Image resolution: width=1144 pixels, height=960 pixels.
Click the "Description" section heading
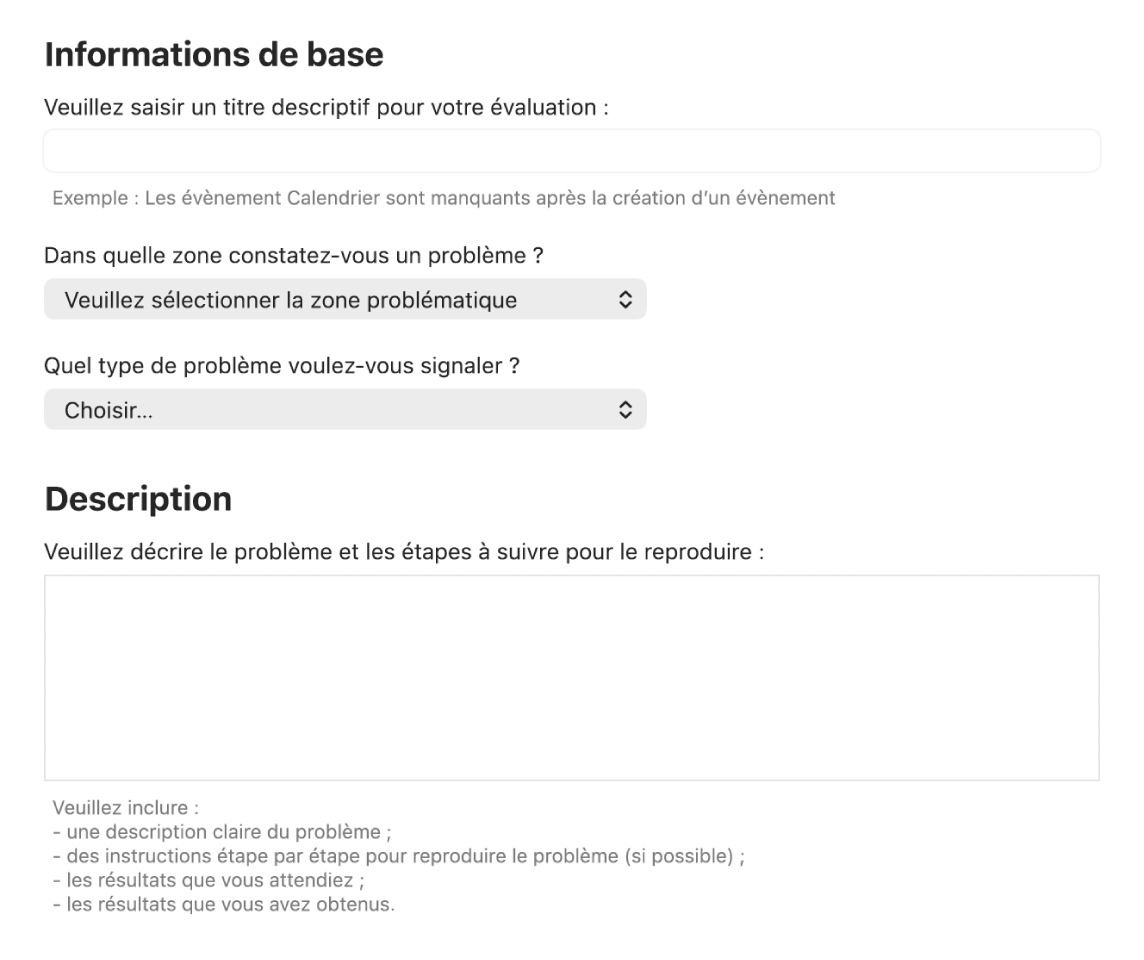tap(138, 499)
